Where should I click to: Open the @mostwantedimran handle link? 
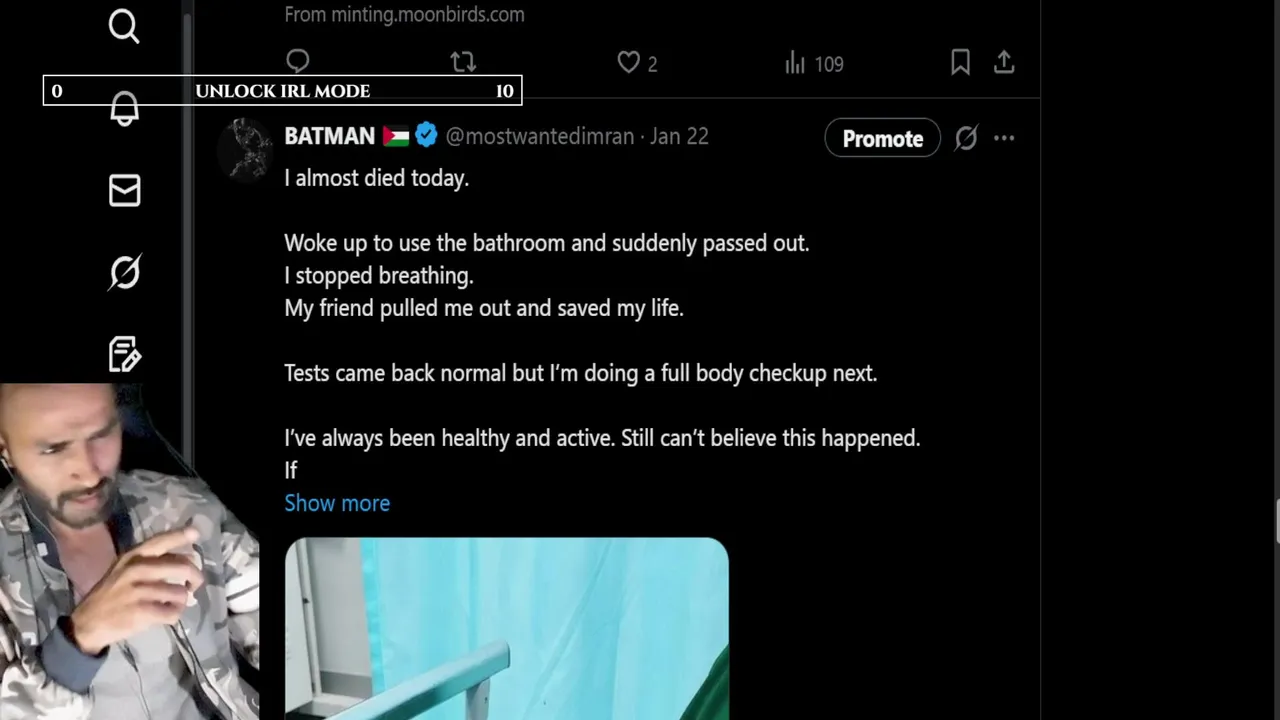click(539, 136)
